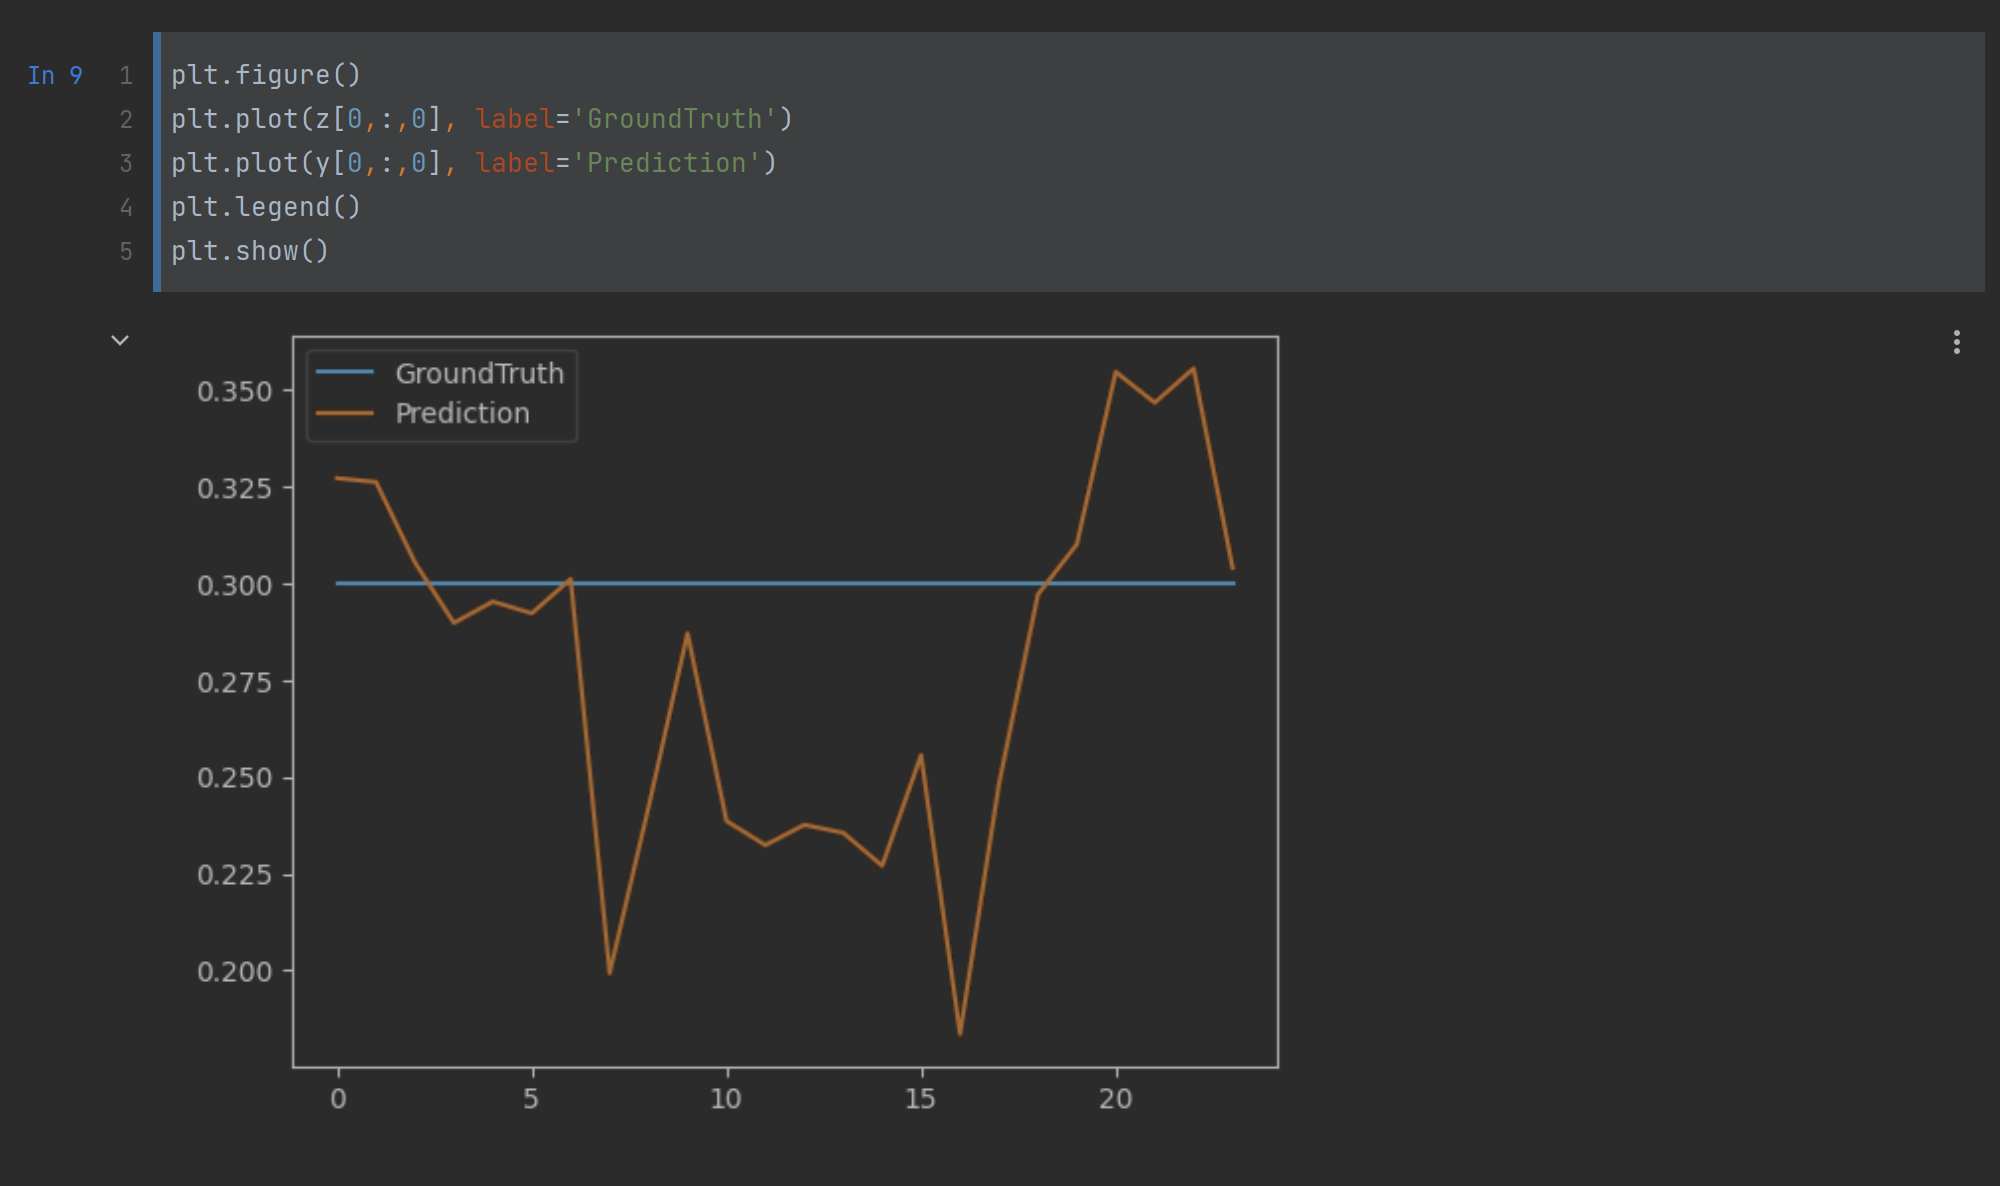Select the 'Prediction' string on line 3

(x=665, y=162)
